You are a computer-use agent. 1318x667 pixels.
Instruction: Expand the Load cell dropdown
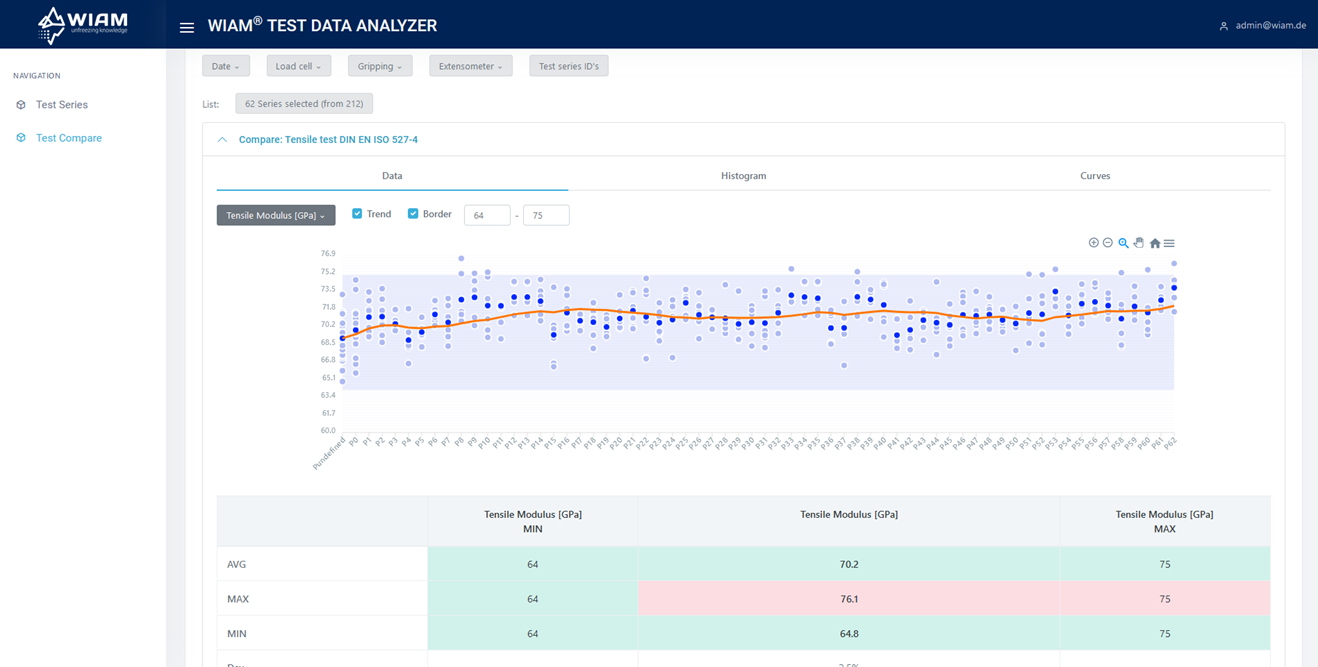[298, 66]
